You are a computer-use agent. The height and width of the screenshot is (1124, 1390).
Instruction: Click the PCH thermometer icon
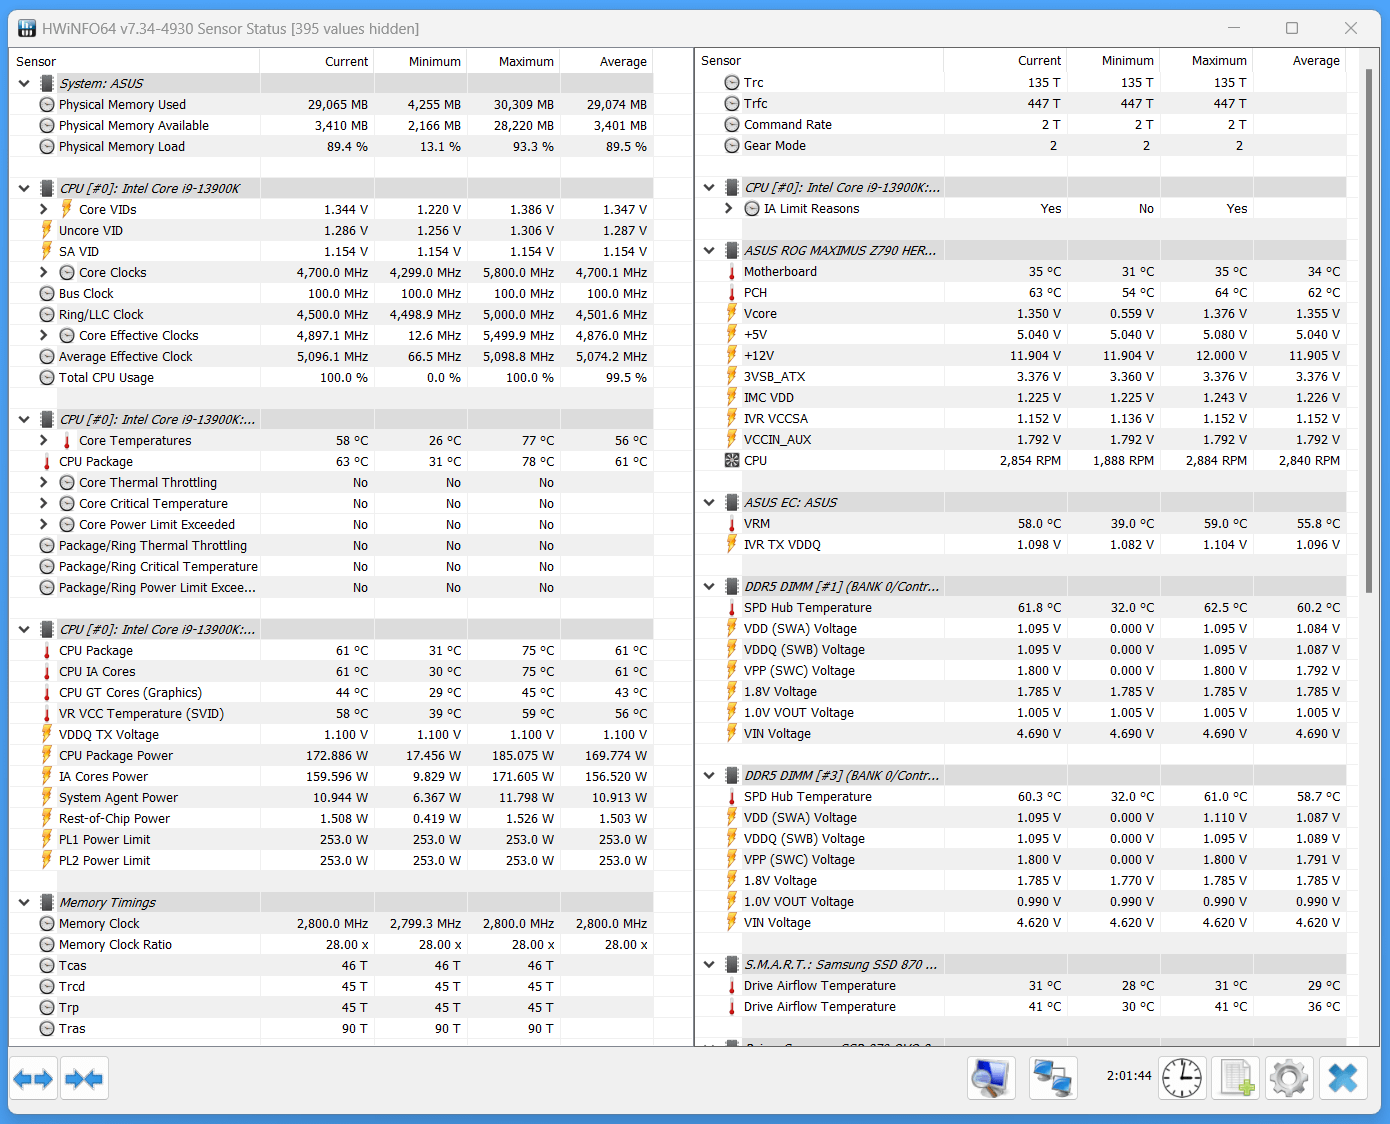[x=732, y=293]
